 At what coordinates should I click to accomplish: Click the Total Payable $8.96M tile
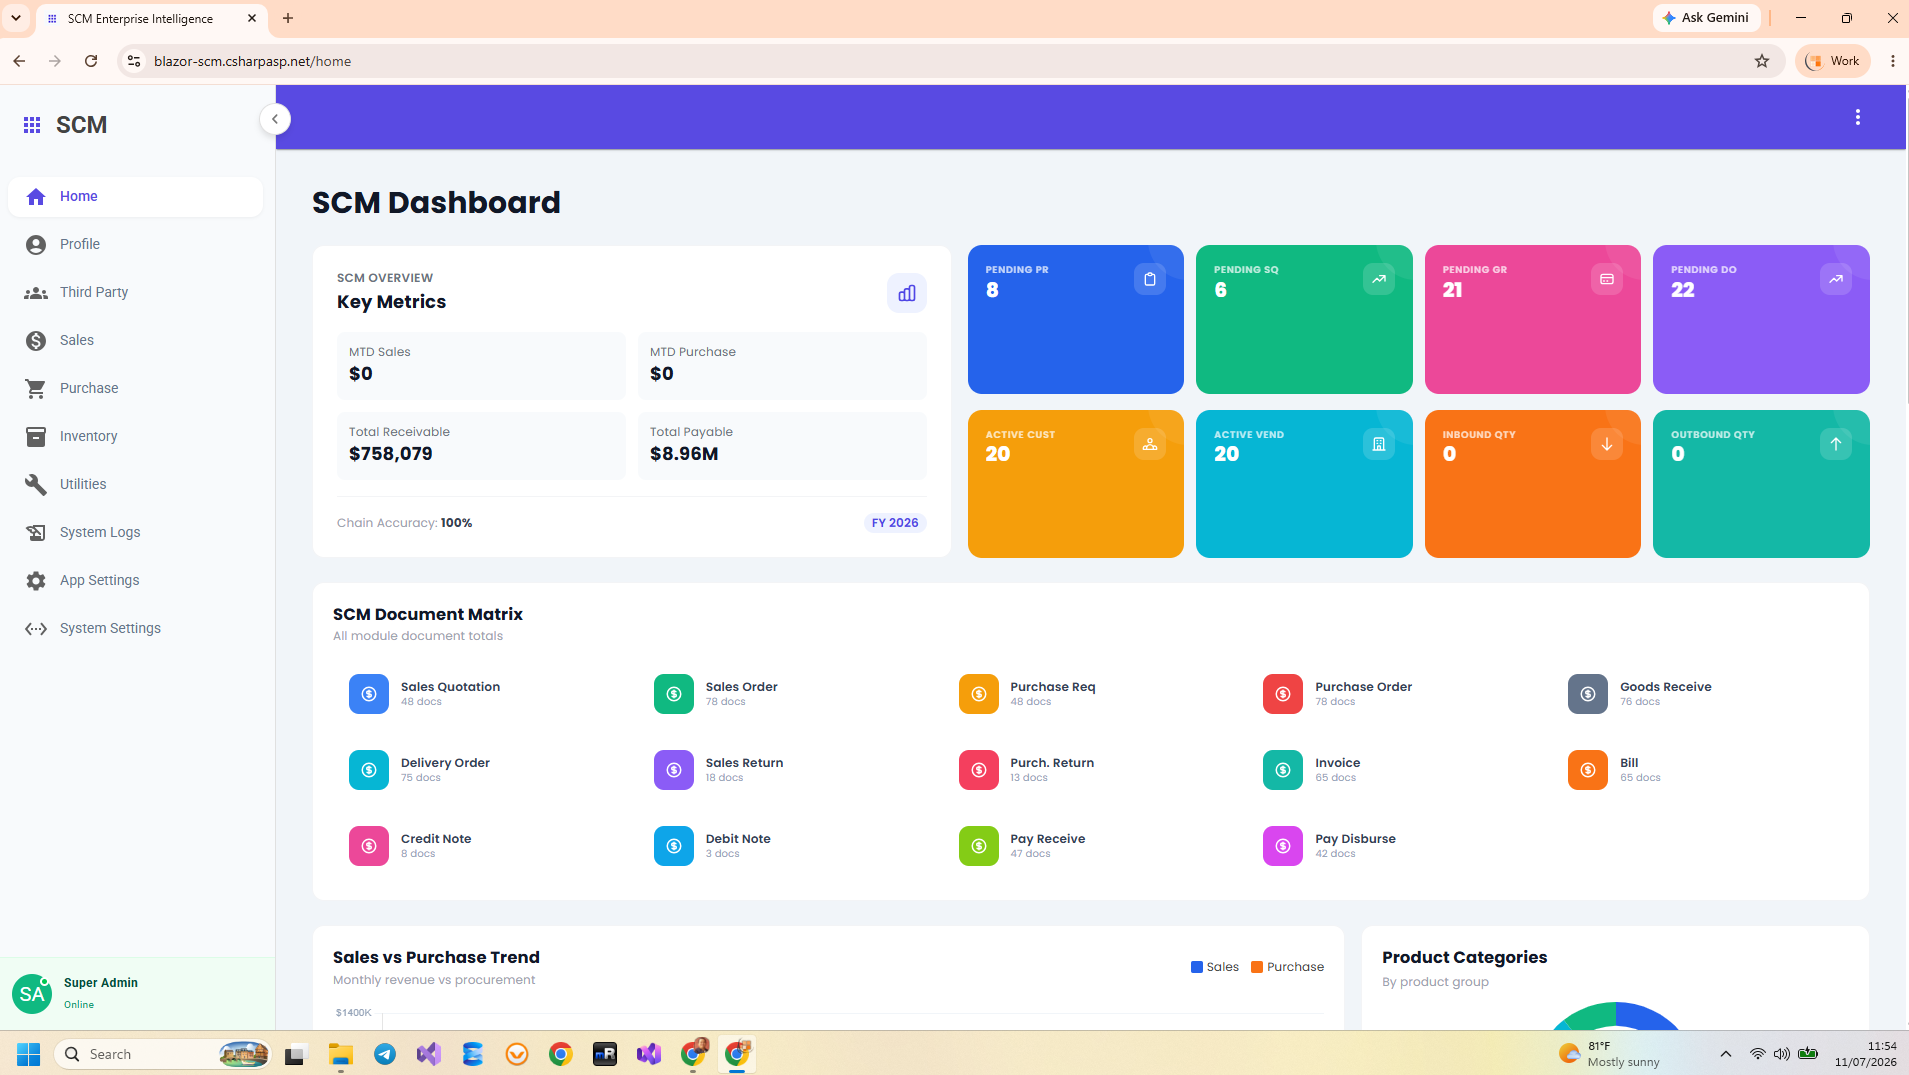pos(782,446)
